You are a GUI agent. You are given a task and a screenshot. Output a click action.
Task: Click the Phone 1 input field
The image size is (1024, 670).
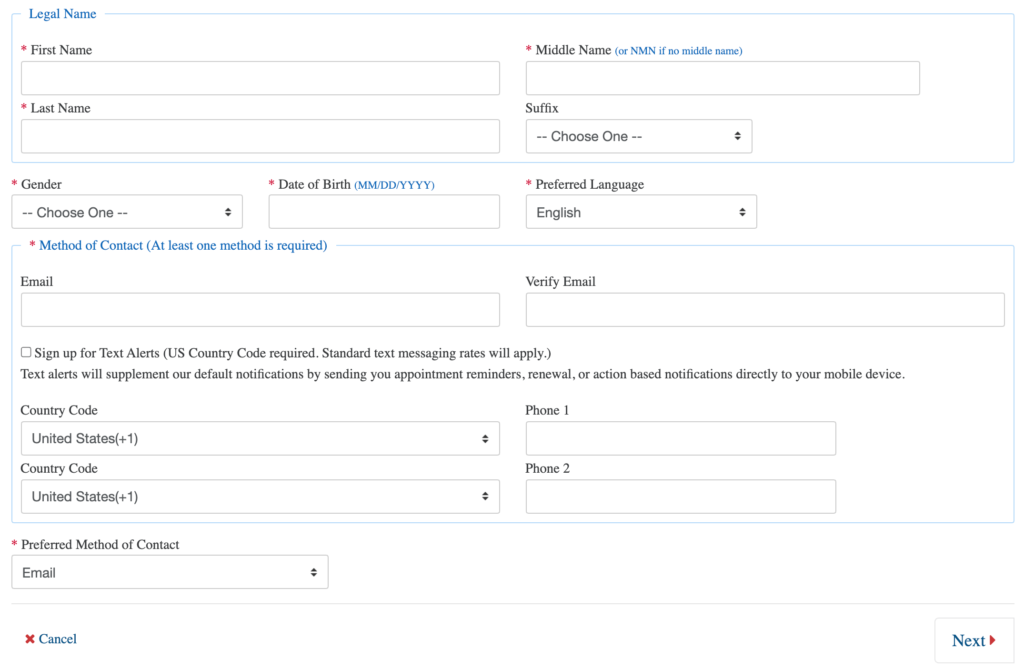coord(680,438)
